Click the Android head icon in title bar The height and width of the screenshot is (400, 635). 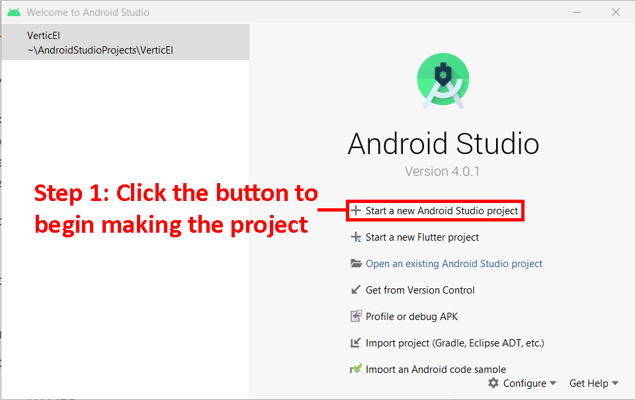click(x=14, y=12)
